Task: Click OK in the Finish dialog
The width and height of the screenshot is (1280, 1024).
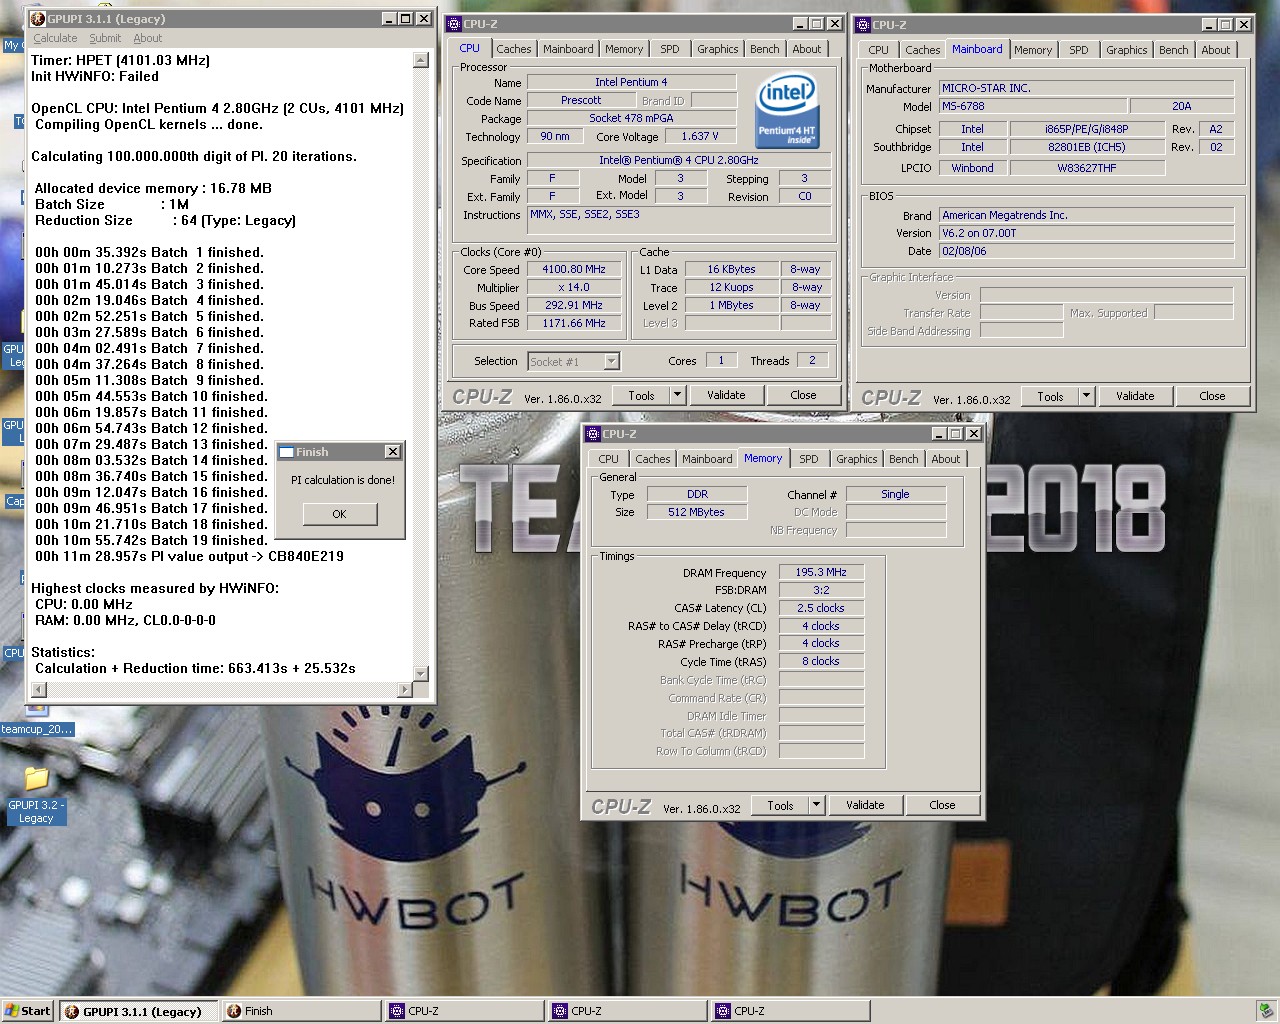Action: click(x=340, y=514)
